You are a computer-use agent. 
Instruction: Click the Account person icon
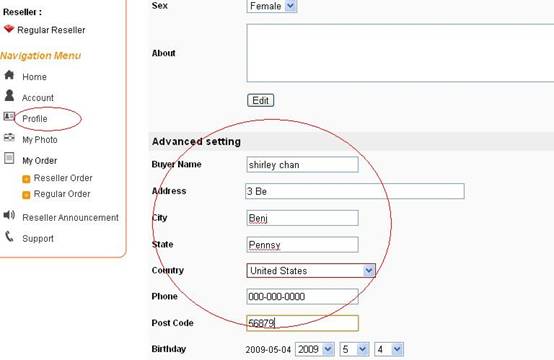pyautogui.click(x=9, y=95)
